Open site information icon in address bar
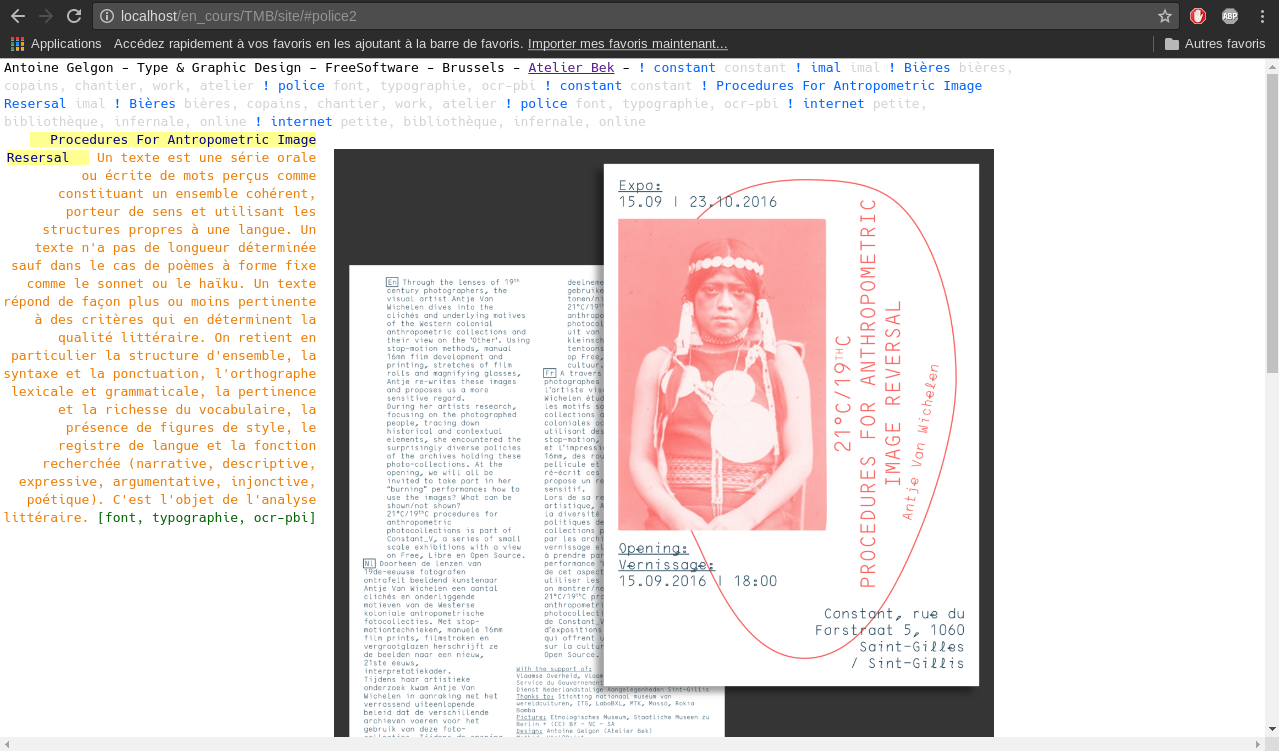Image resolution: width=1279 pixels, height=751 pixels. (x=107, y=16)
